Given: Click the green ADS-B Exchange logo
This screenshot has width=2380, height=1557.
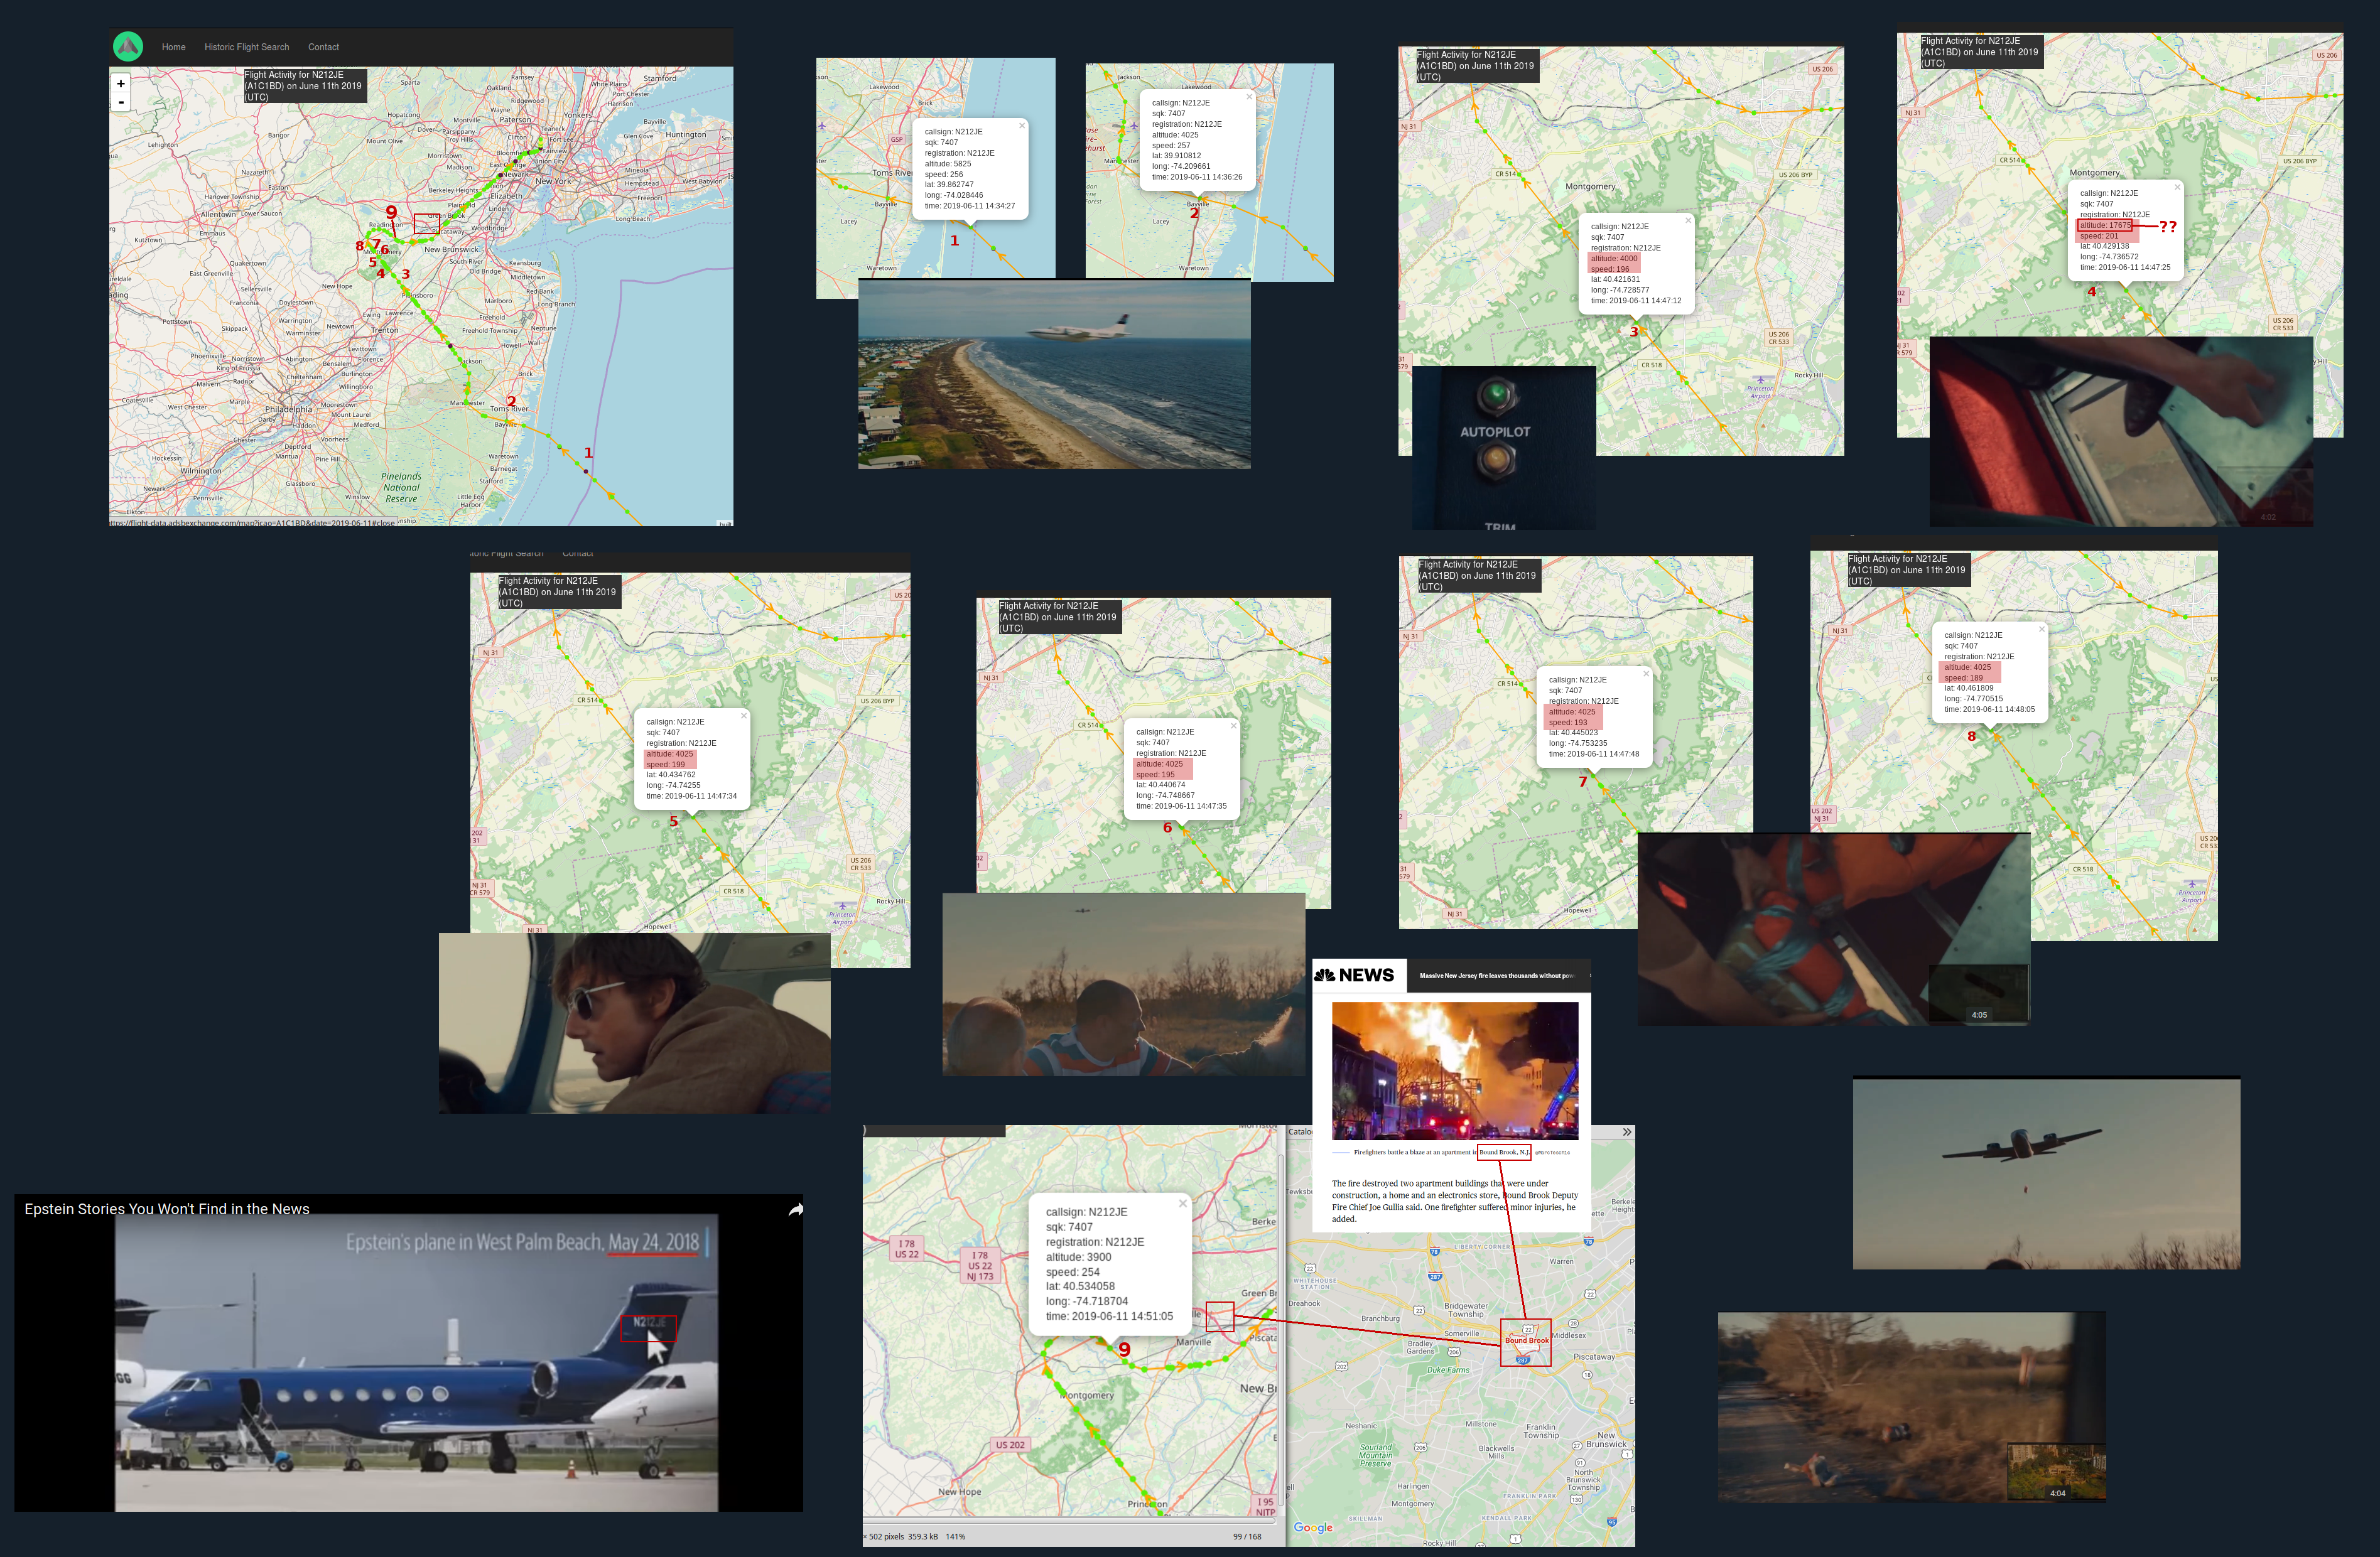Looking at the screenshot, I should 128,46.
